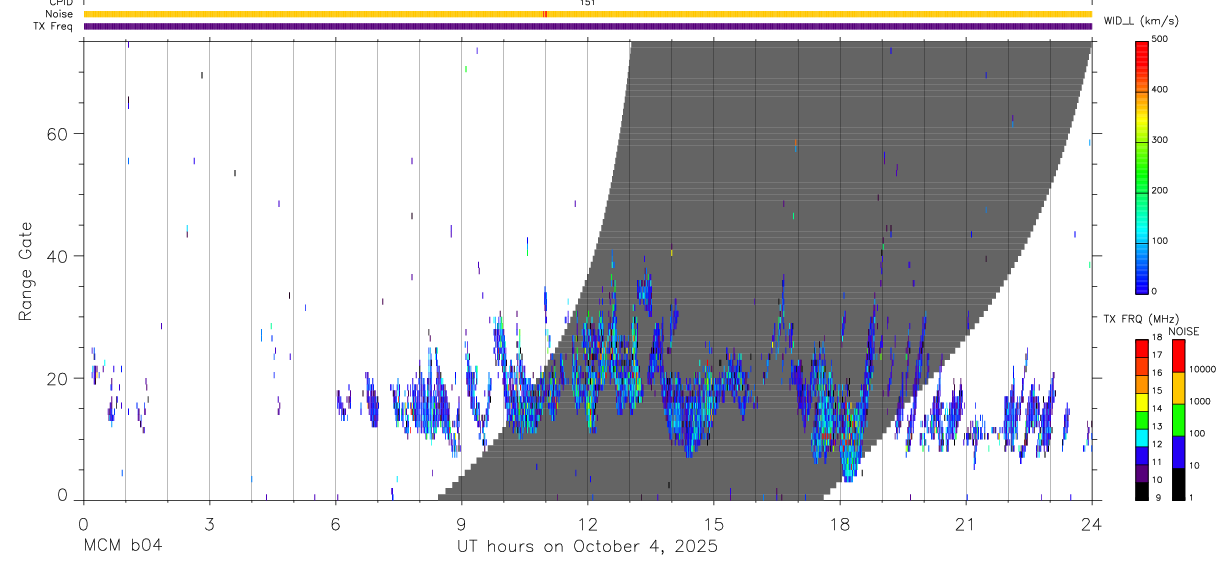Click the 'UT hours on October 4, 2025' caption
The image size is (1228, 567).
point(588,548)
